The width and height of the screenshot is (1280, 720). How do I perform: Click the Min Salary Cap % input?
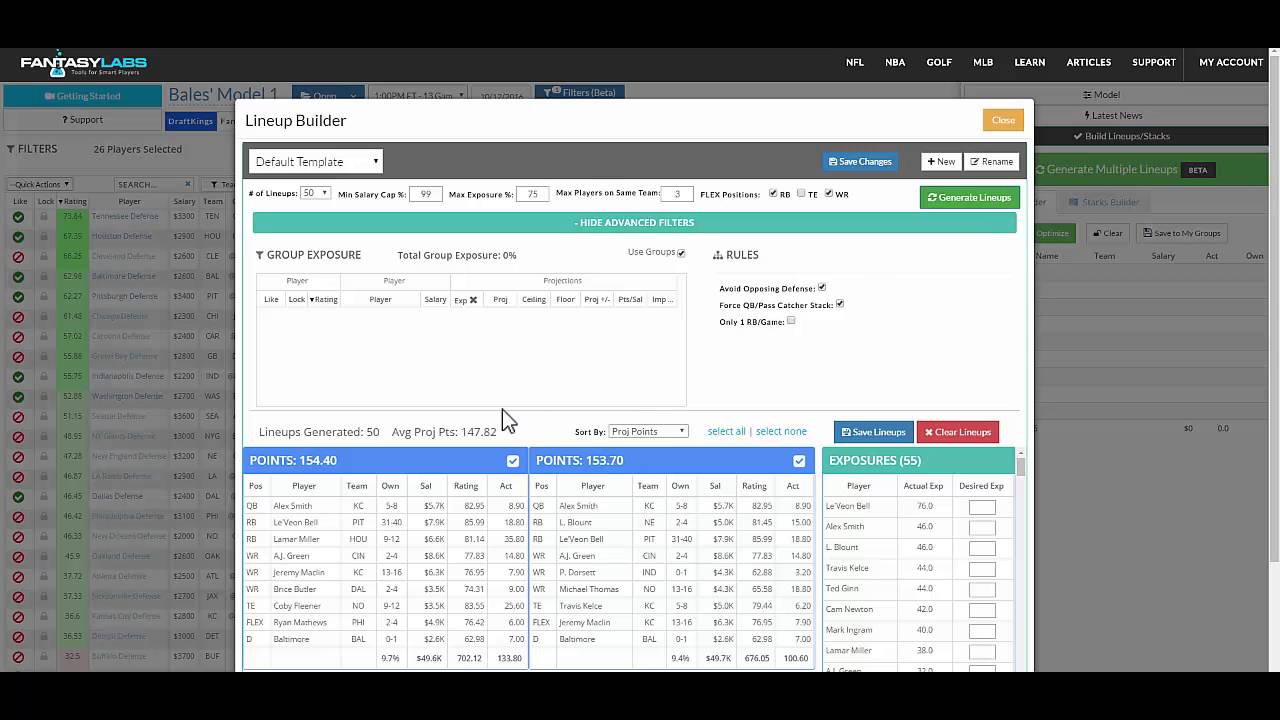(426, 194)
